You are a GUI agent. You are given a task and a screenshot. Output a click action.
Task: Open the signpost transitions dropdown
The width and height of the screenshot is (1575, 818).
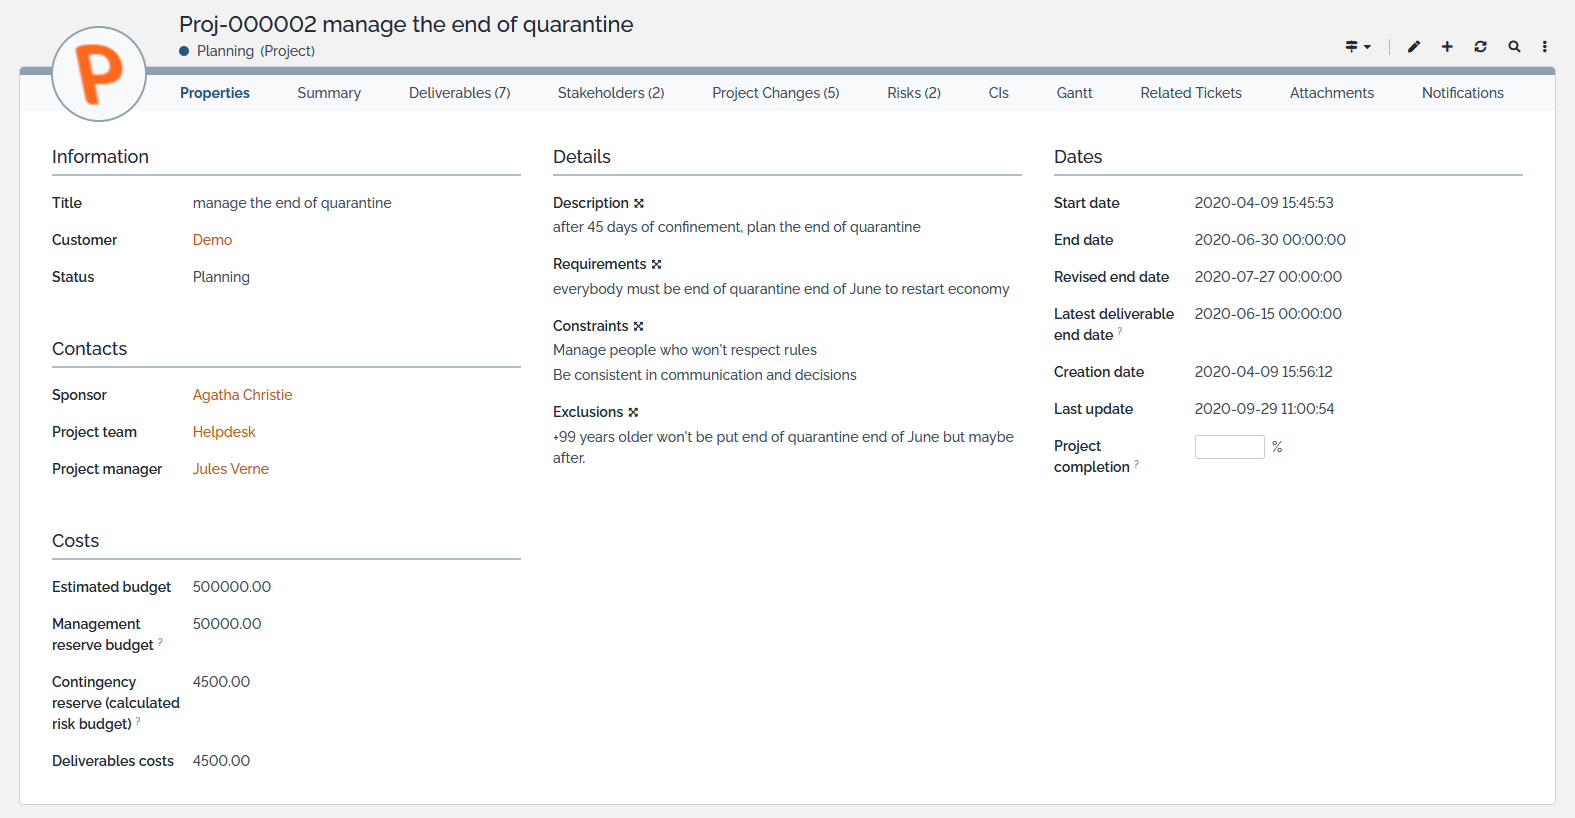coord(1357,47)
